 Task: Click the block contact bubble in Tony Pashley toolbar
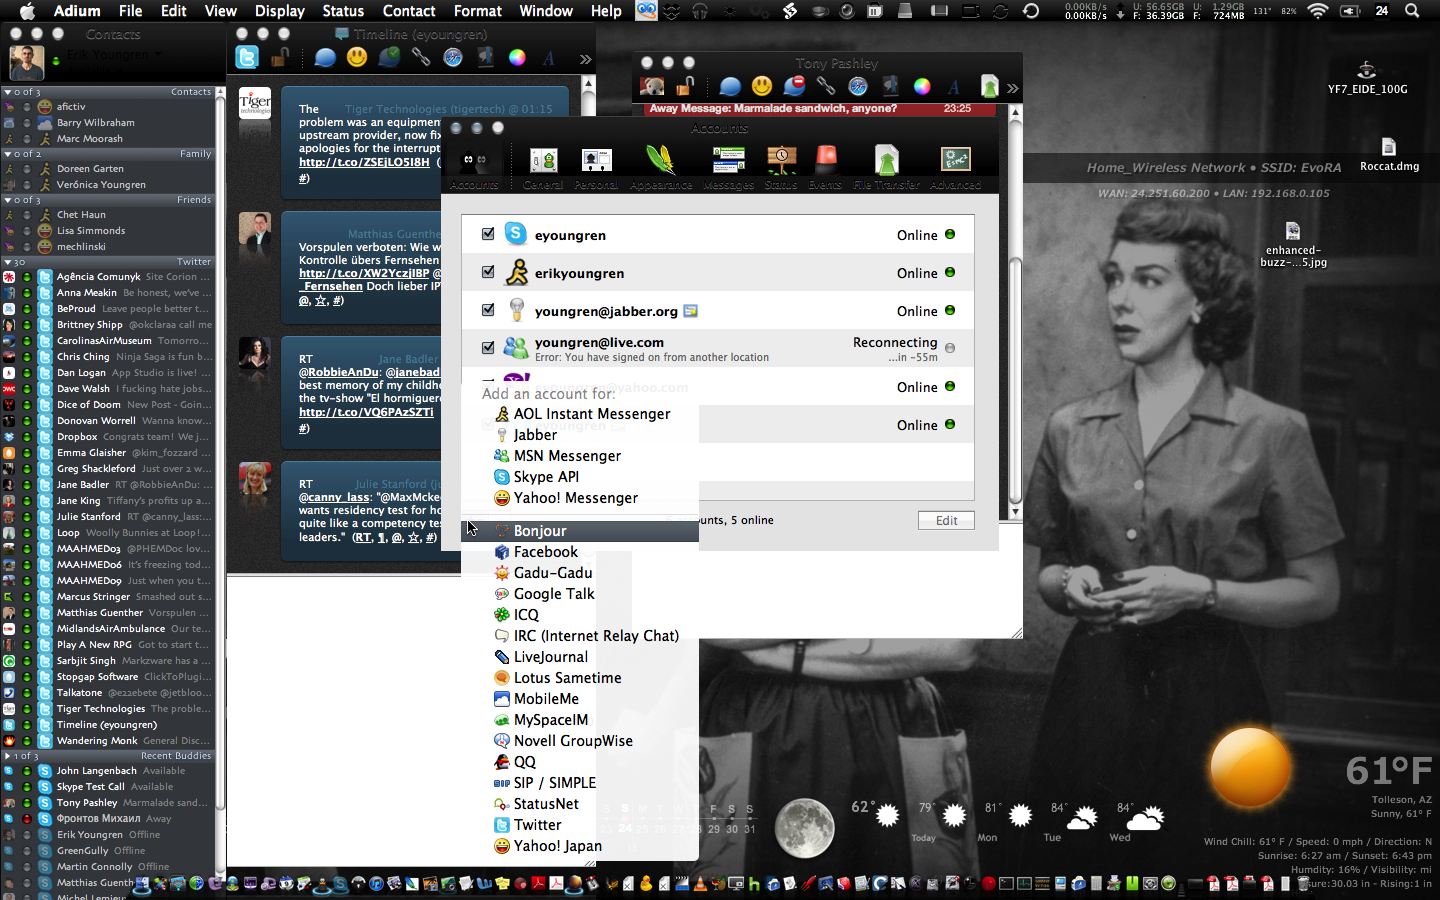(x=794, y=87)
